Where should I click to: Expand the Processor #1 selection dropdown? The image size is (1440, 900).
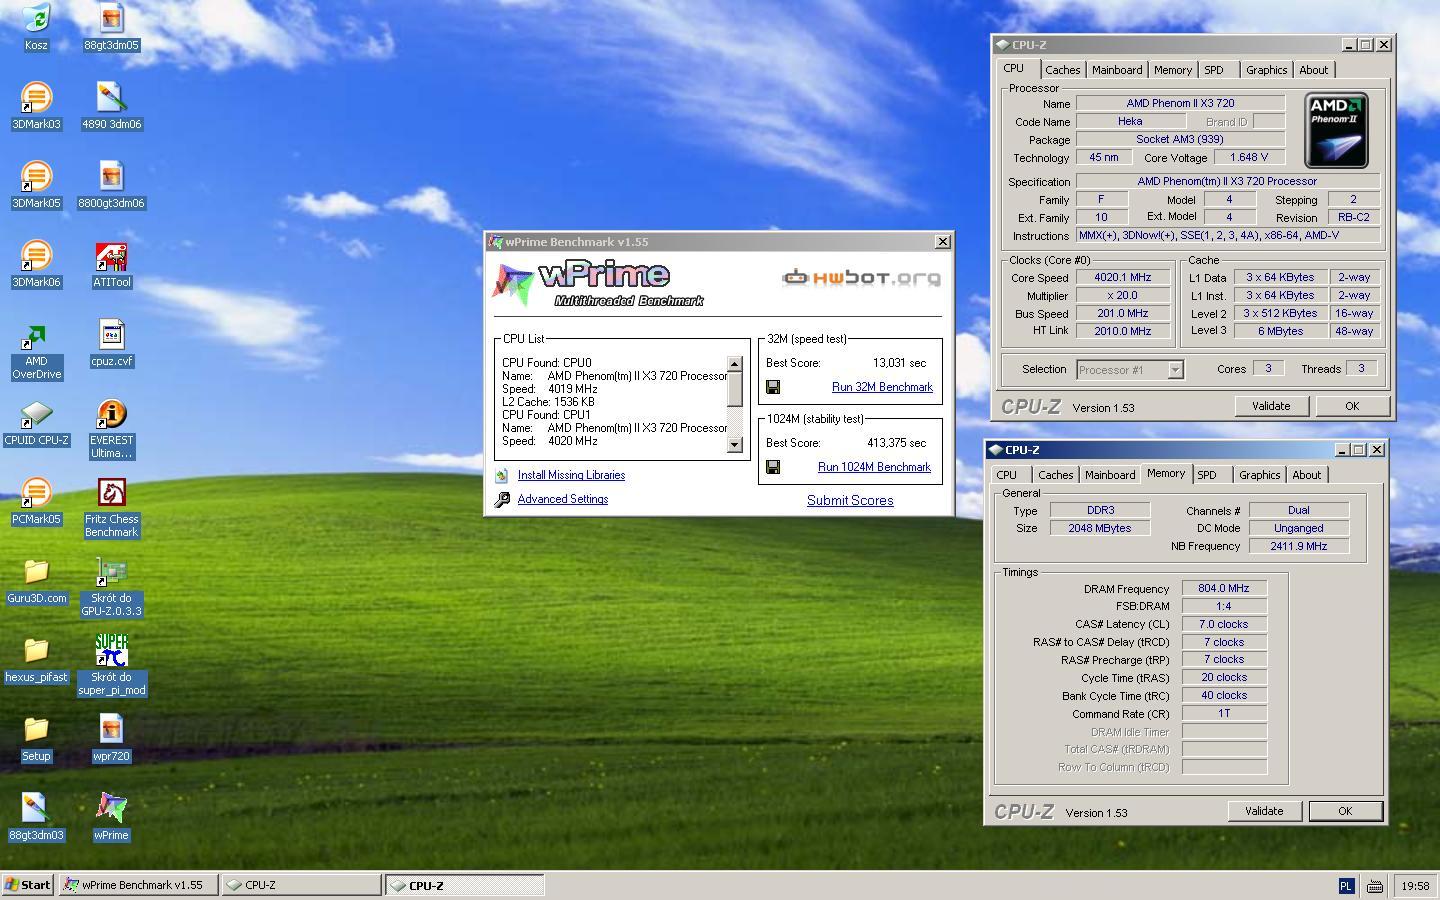point(1176,370)
